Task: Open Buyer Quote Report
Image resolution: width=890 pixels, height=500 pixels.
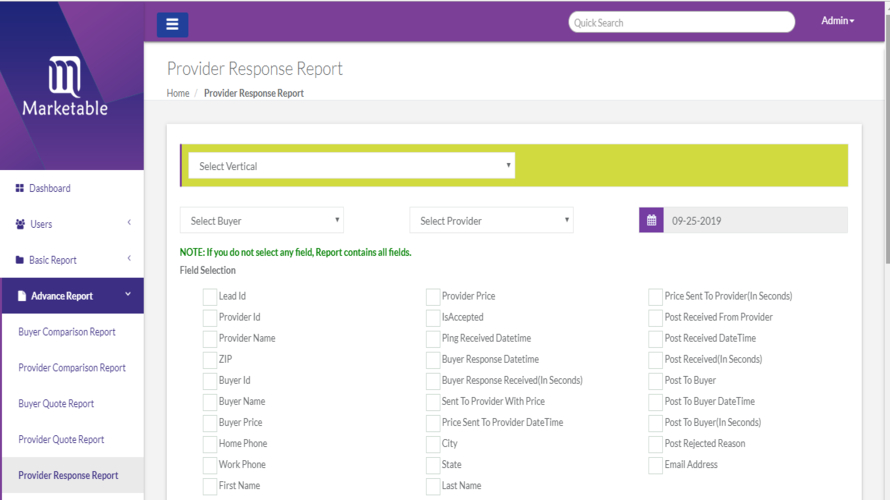Action: (56, 404)
